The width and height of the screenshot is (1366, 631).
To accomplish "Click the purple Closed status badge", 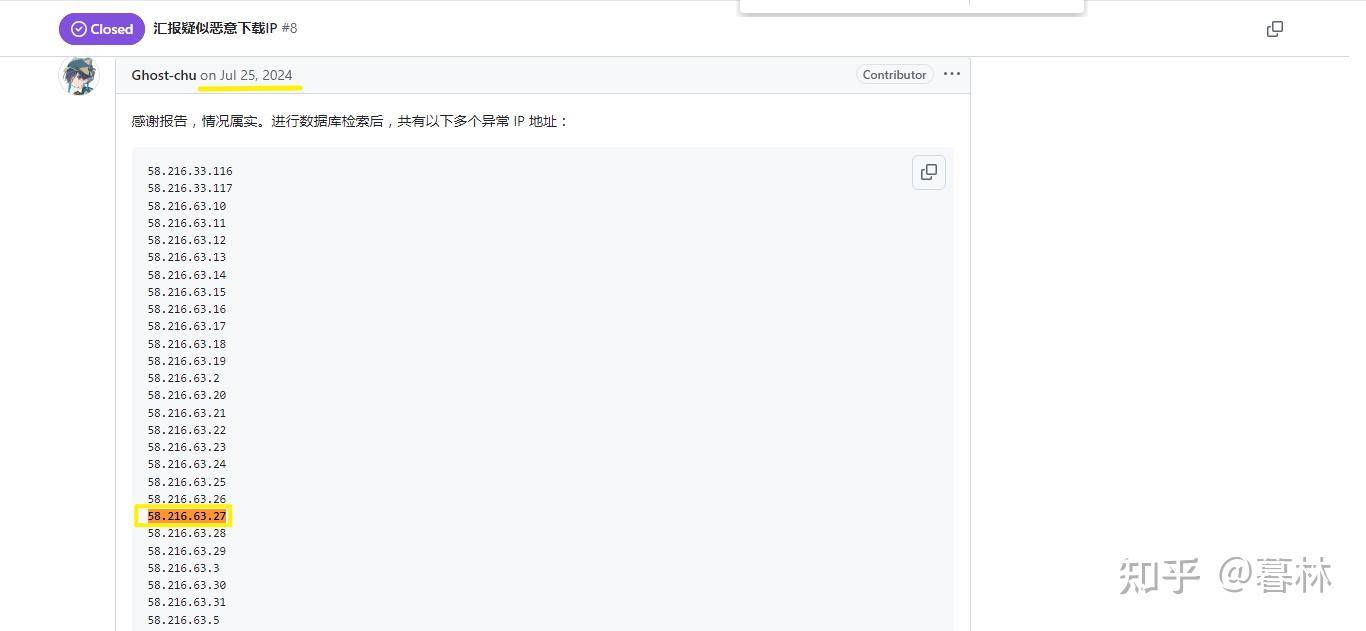I will pyautogui.click(x=102, y=29).
